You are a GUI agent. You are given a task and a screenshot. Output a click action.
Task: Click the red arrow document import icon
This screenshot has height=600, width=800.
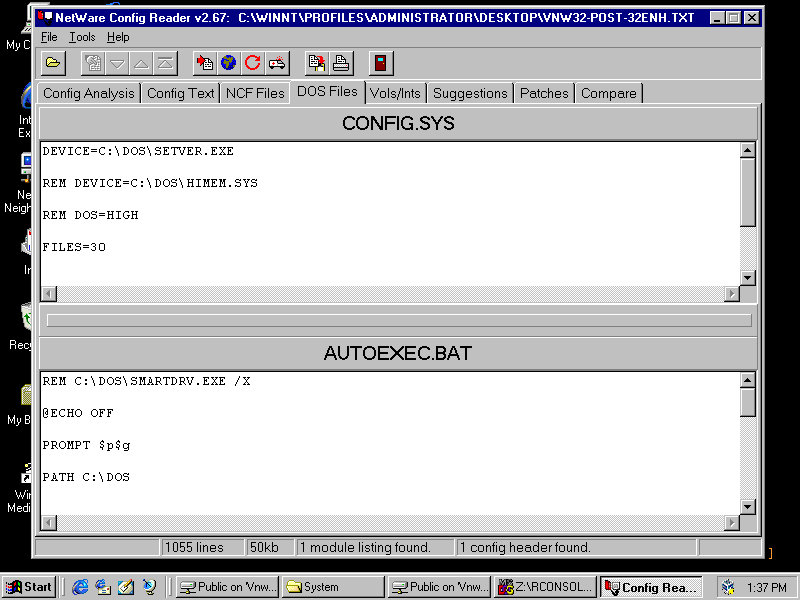pos(205,63)
